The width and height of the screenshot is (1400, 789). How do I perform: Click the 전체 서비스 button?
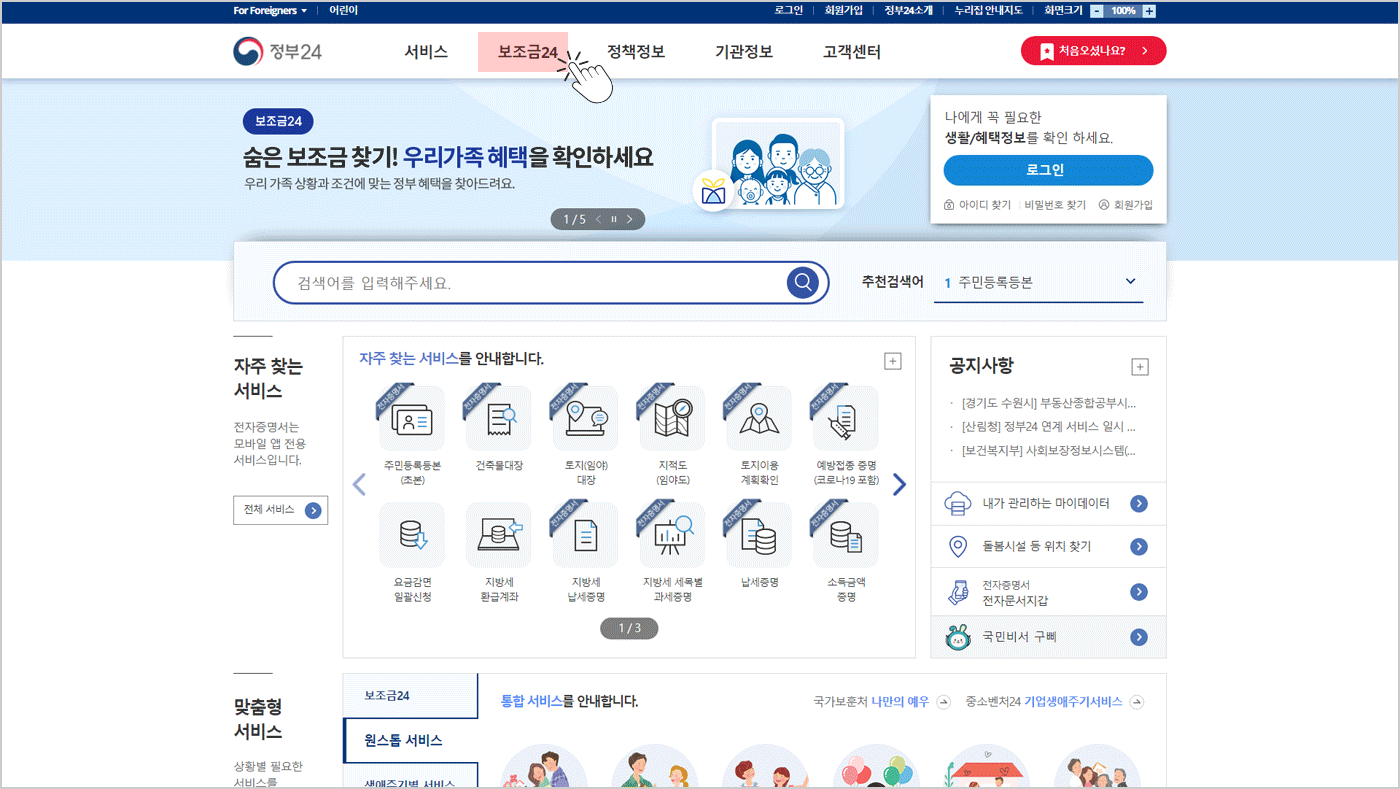[x=281, y=510]
